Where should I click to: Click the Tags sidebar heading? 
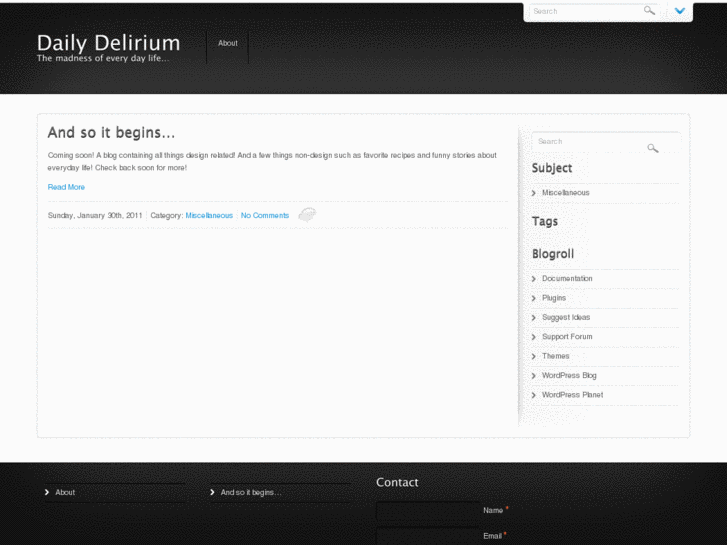click(x=545, y=221)
